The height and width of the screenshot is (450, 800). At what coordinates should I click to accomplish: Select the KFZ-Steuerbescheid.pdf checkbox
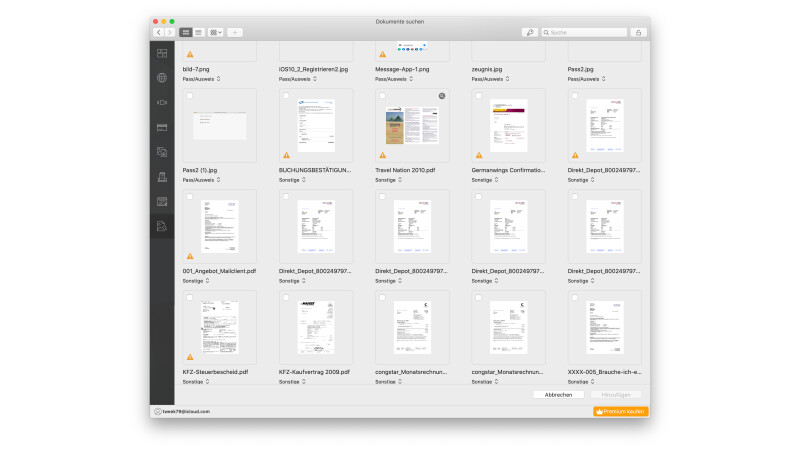189,298
